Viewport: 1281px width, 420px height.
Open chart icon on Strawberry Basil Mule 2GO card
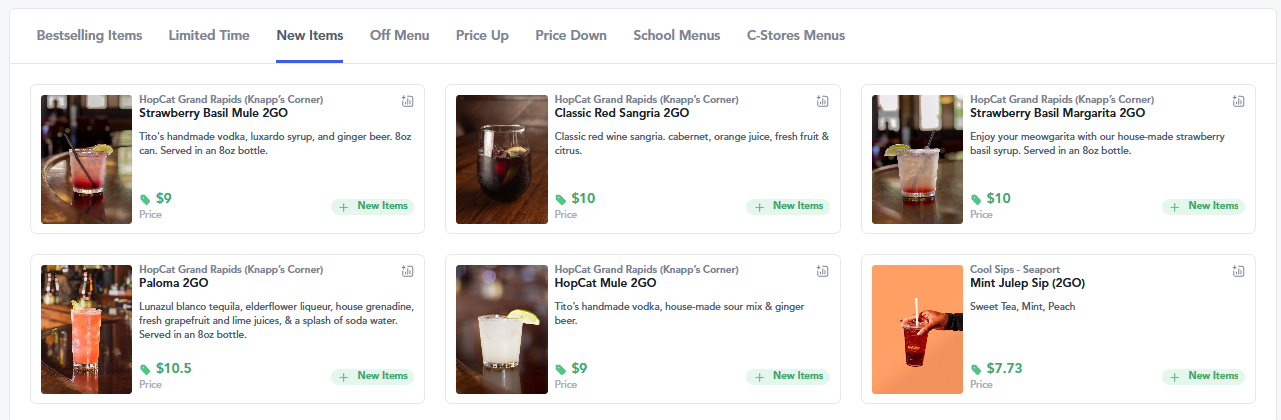(407, 101)
